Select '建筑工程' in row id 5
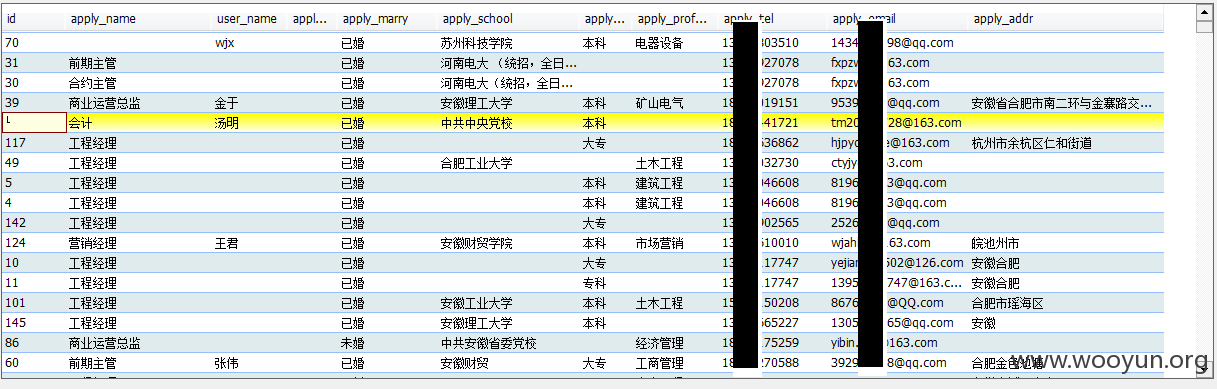 point(659,183)
